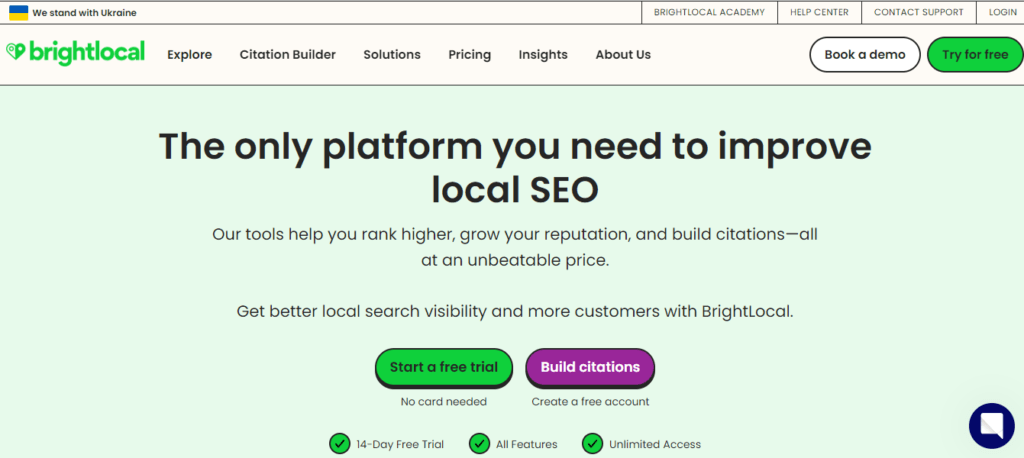The image size is (1024, 458).
Task: Click the Unlimited Access checkmark icon
Action: point(592,444)
